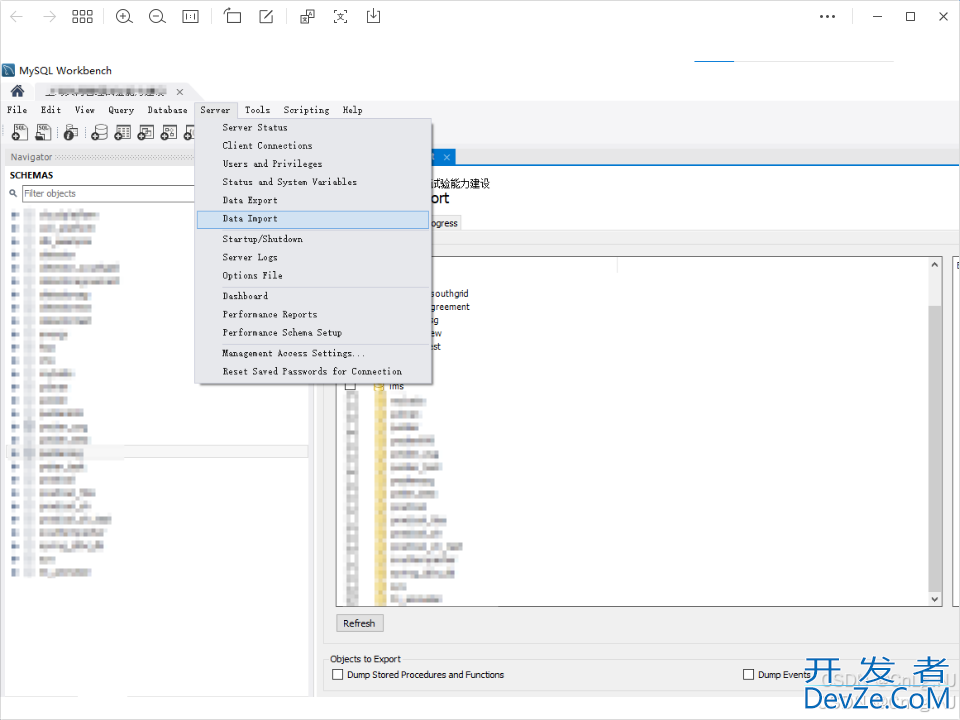Rotate the image with the rotate icon
This screenshot has width=960, height=720.
coord(232,16)
